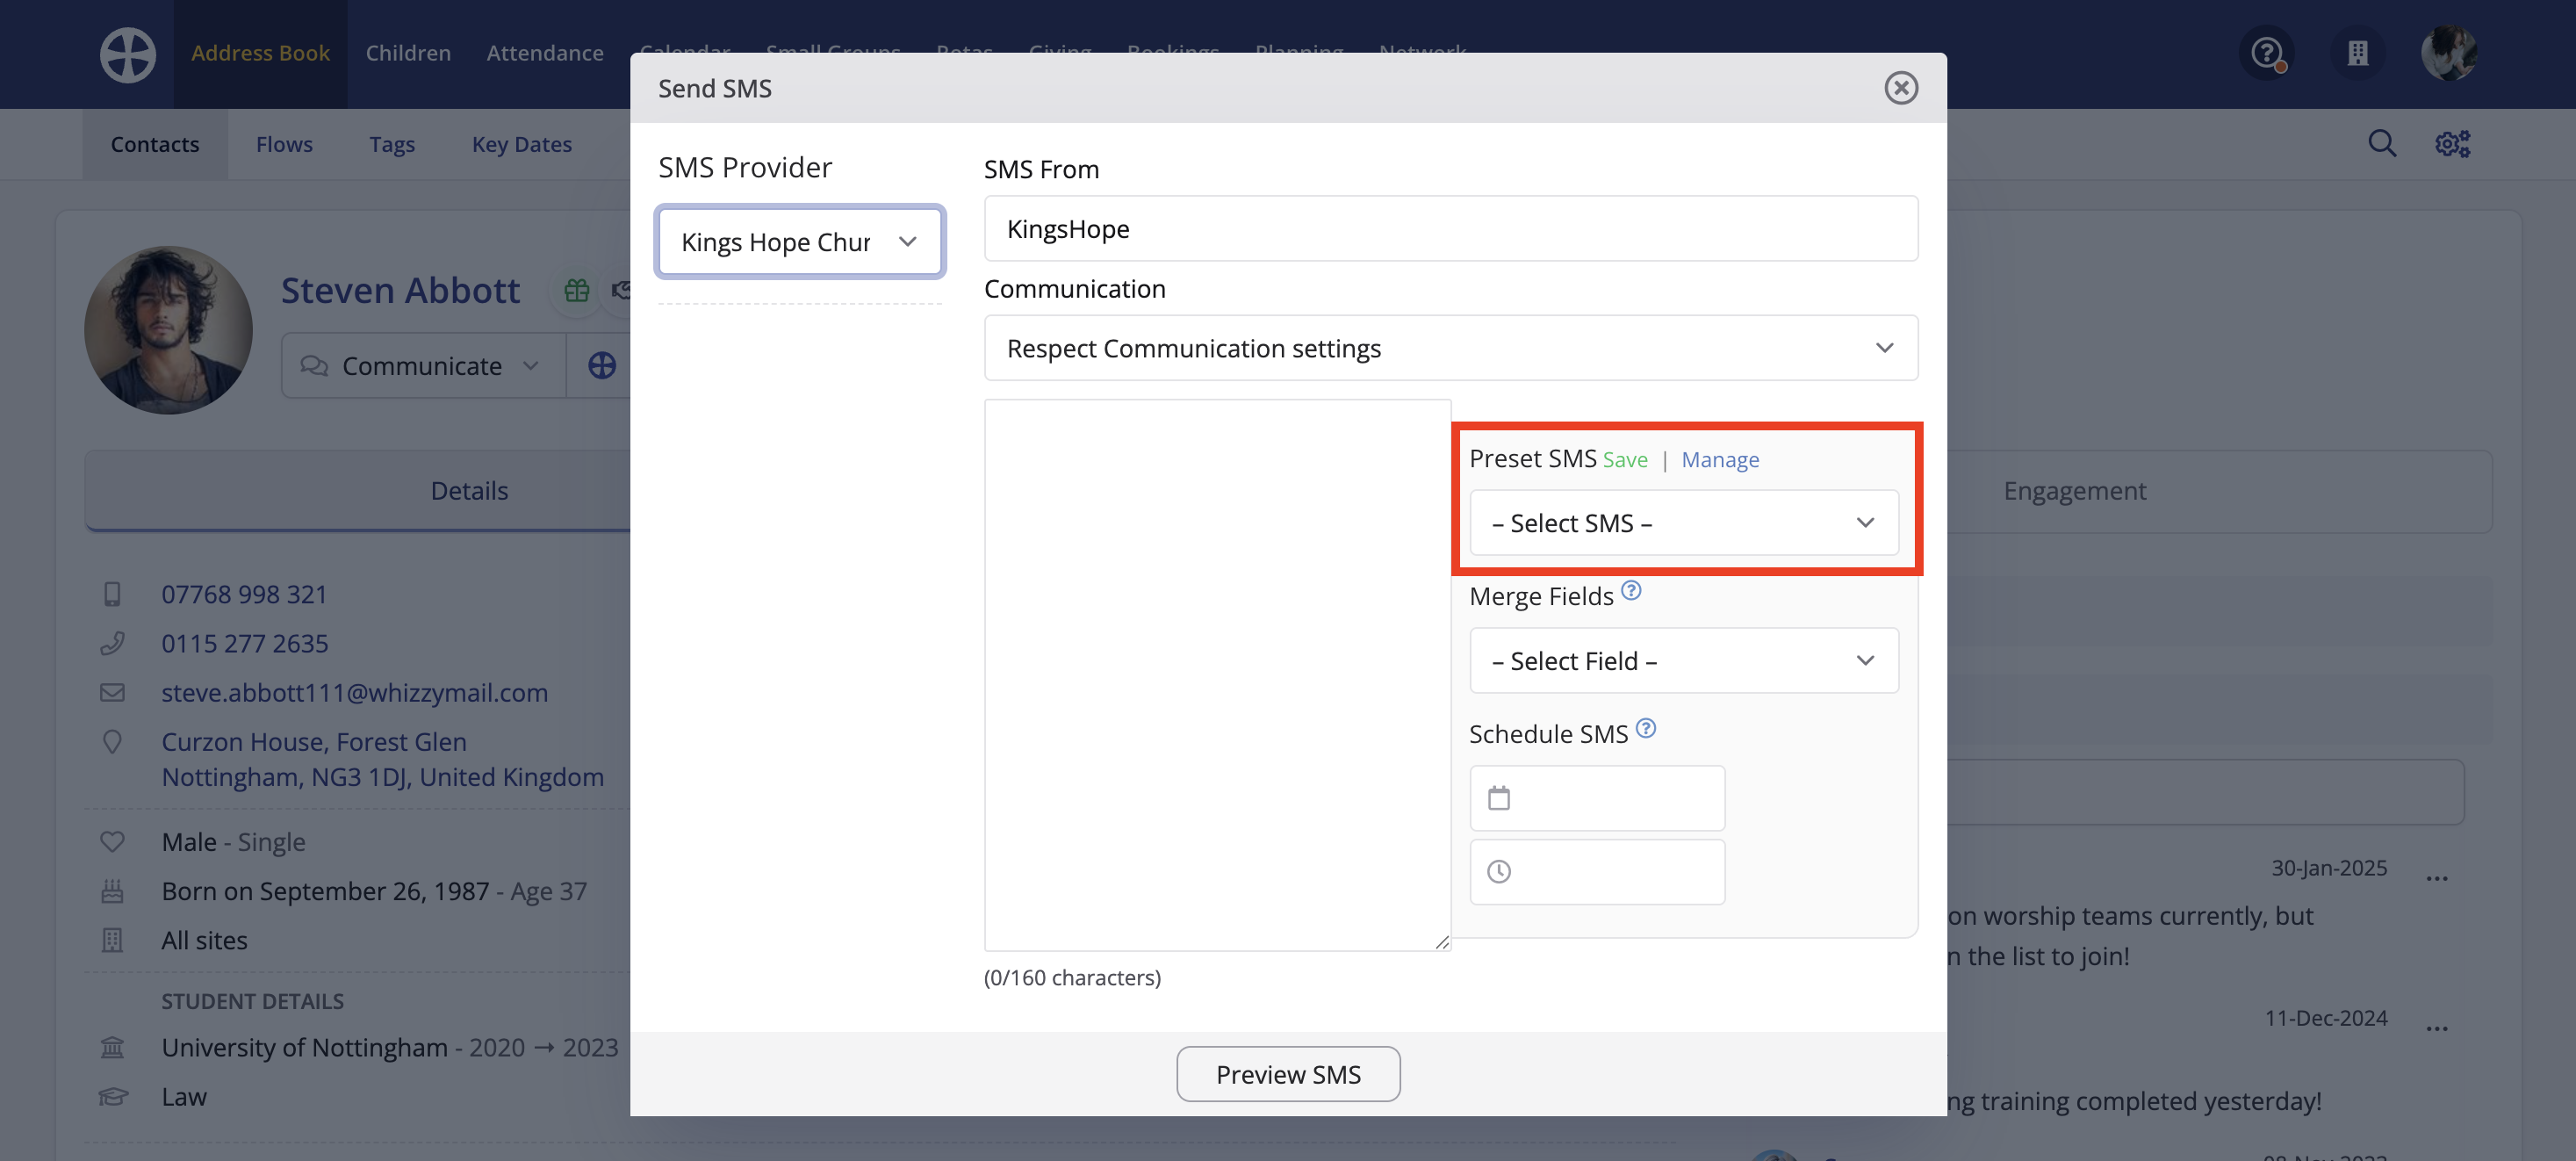Click the Steven Abbott name heading
The image size is (2576, 1161).
400,290
